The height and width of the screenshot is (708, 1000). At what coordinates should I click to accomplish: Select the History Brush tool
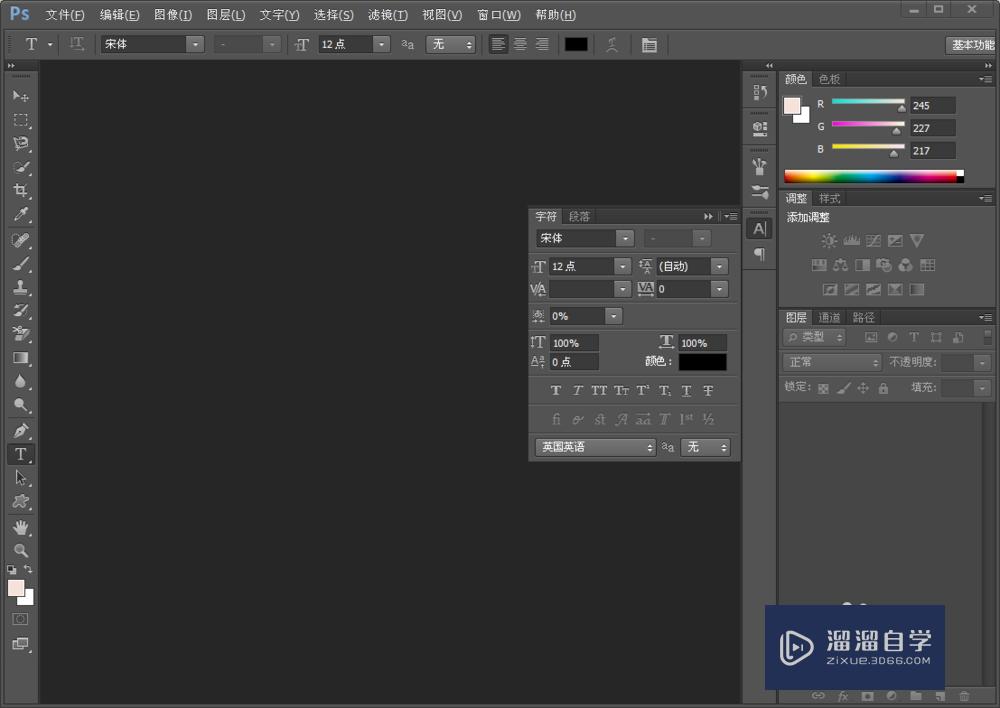(20, 311)
